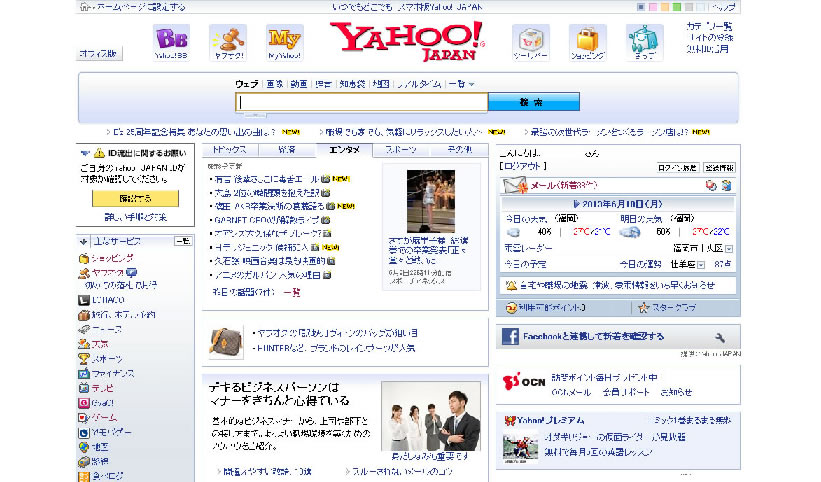Select the dark blue theme color swatch

[x=640, y=7]
